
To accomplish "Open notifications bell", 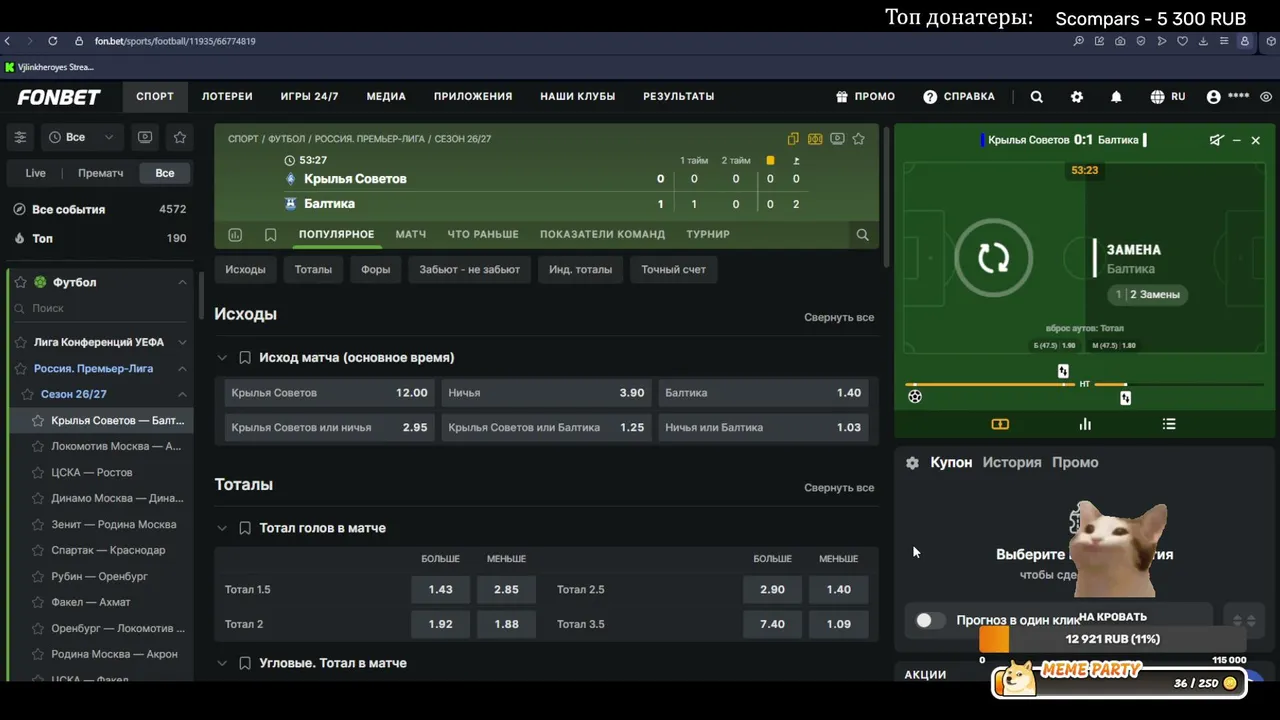I will 1116,97.
